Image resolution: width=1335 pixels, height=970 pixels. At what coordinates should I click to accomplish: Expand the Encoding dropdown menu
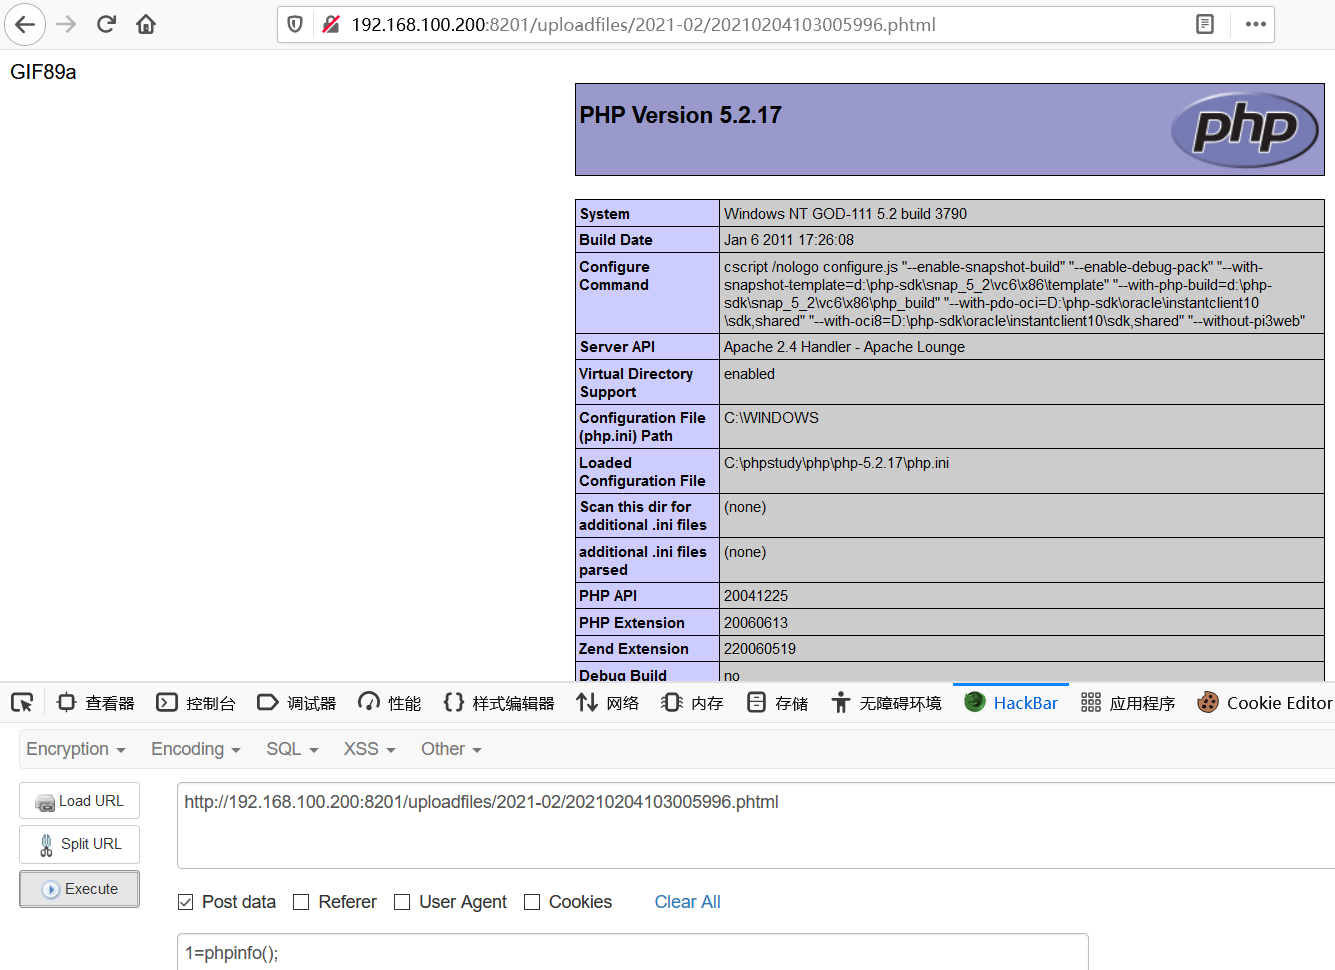click(x=196, y=749)
